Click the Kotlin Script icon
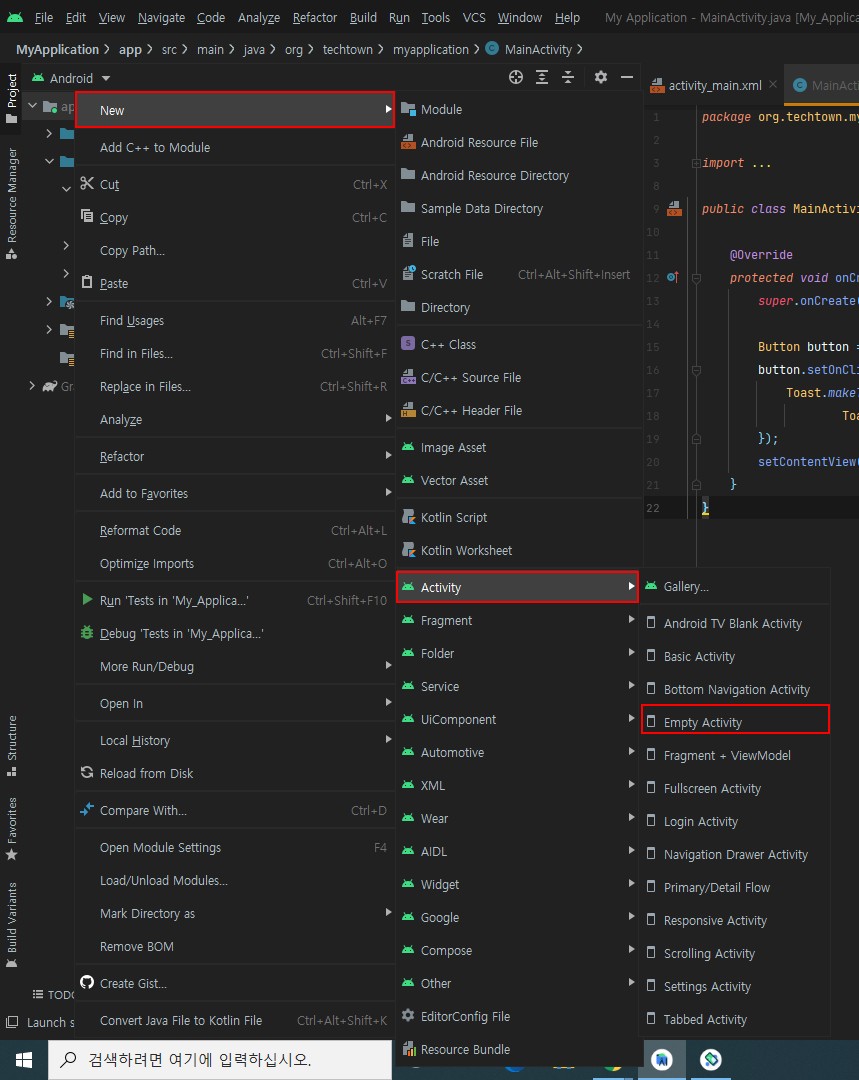This screenshot has width=859, height=1080. click(408, 517)
